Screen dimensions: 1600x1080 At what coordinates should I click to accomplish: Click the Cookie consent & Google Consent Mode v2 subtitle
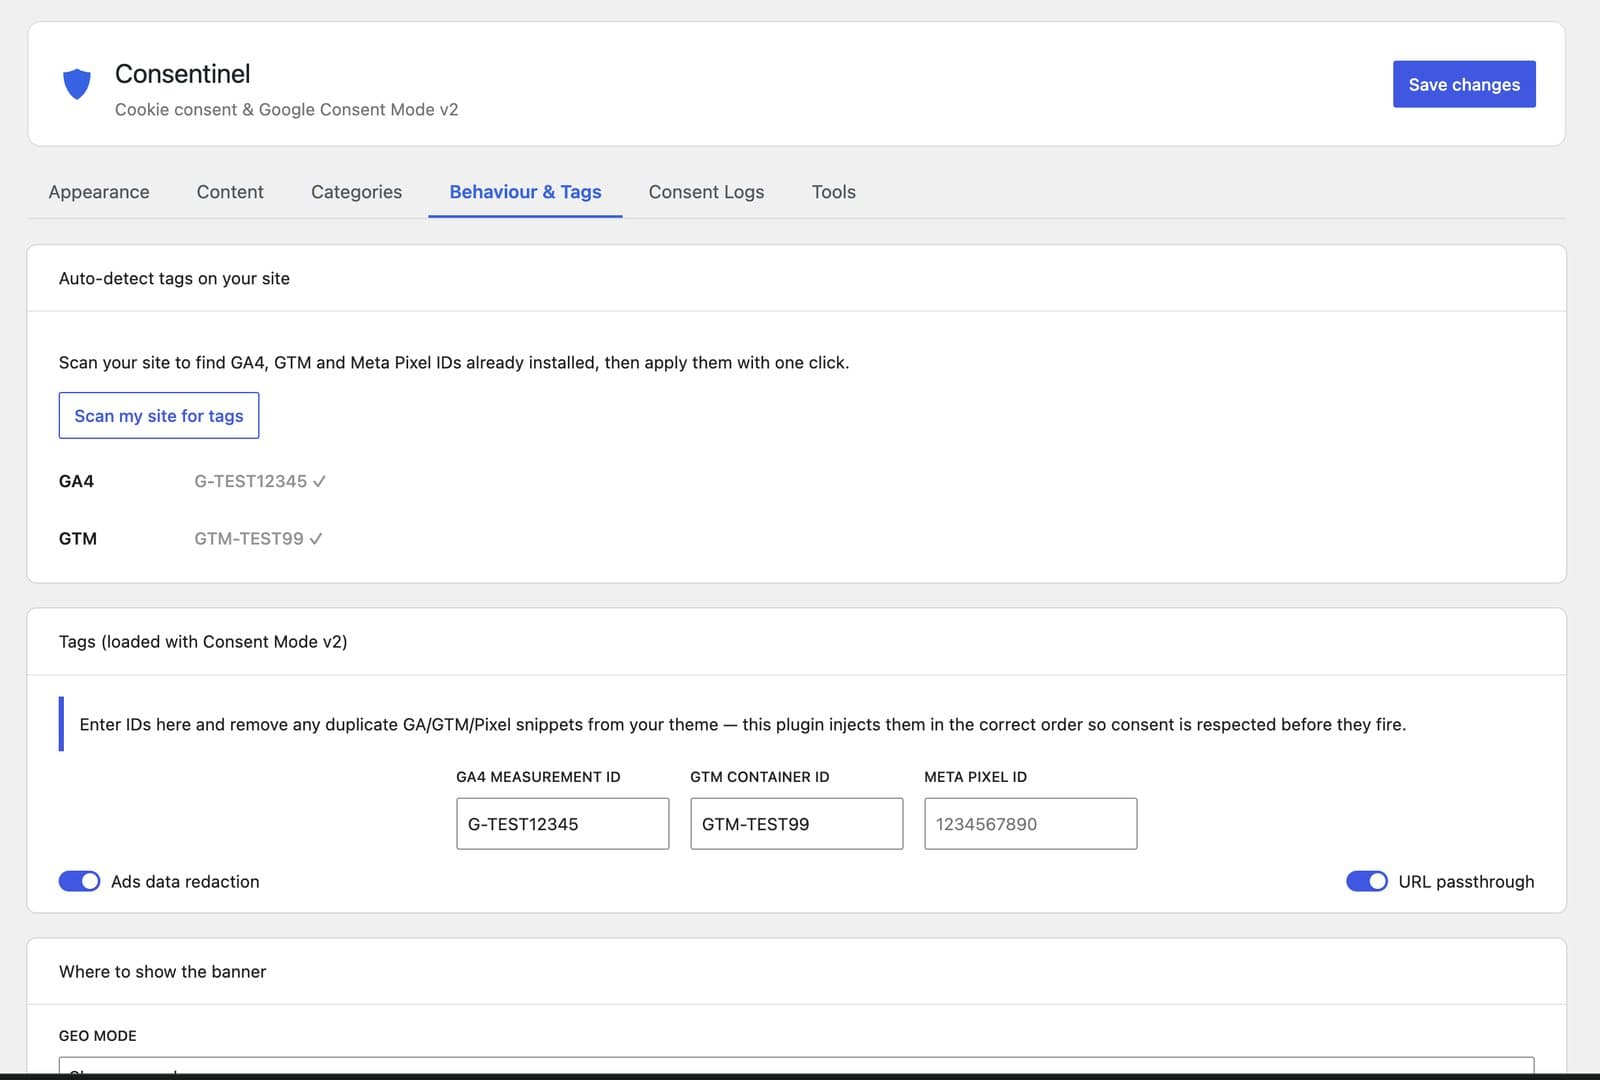point(286,110)
